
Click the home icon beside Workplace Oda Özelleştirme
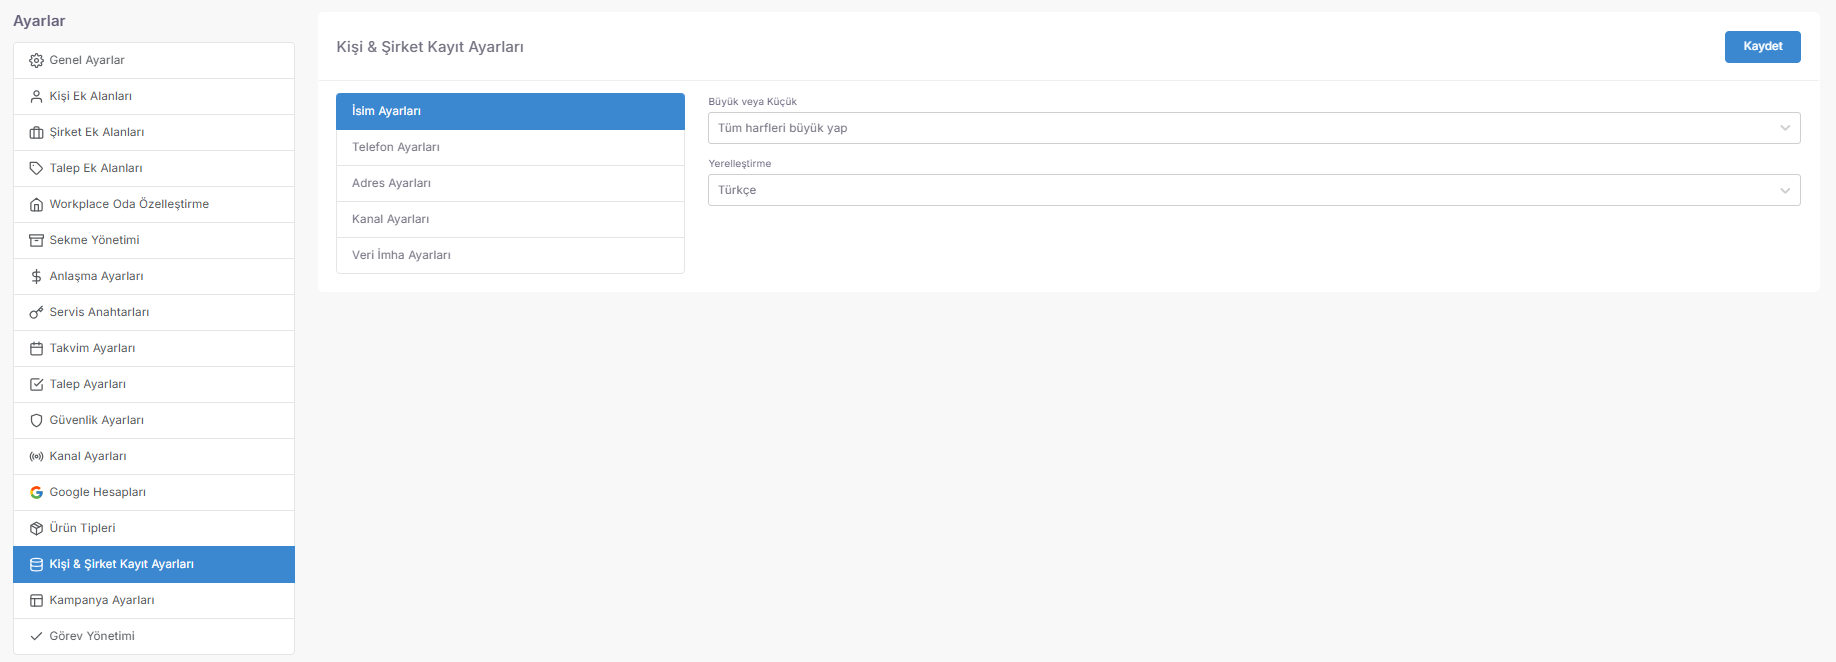tap(36, 204)
